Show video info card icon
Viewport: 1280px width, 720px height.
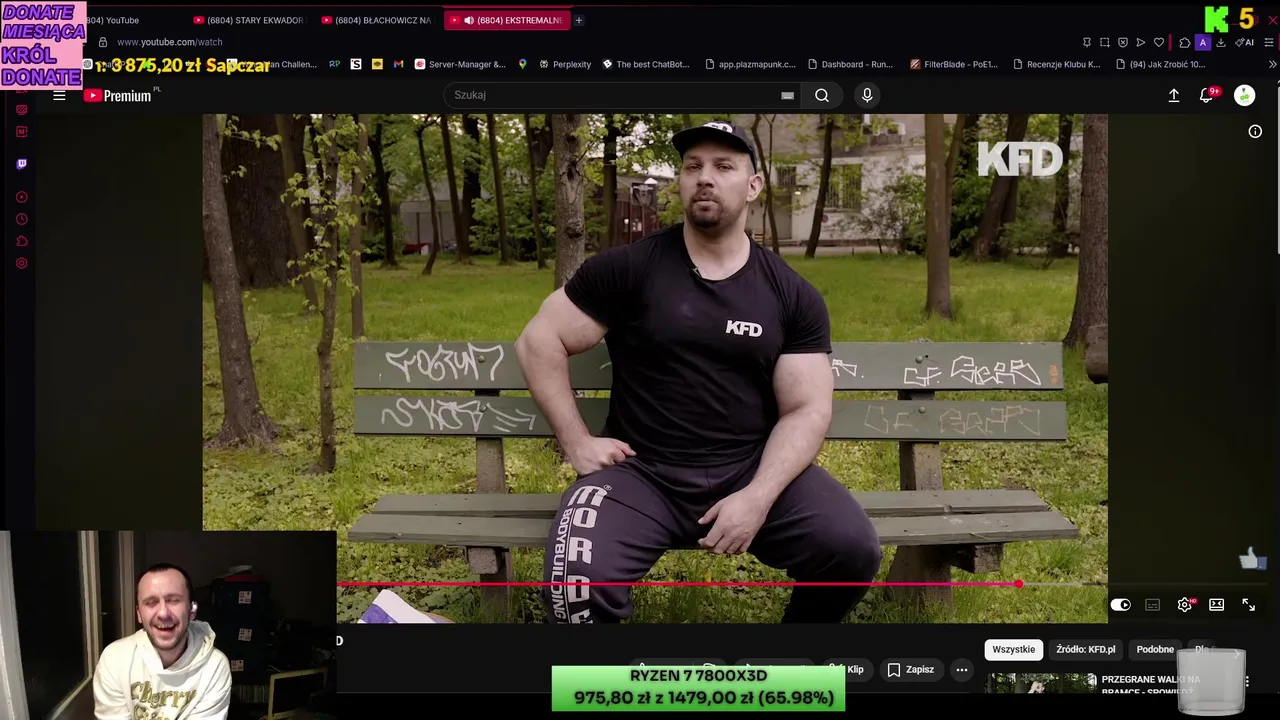(1255, 131)
